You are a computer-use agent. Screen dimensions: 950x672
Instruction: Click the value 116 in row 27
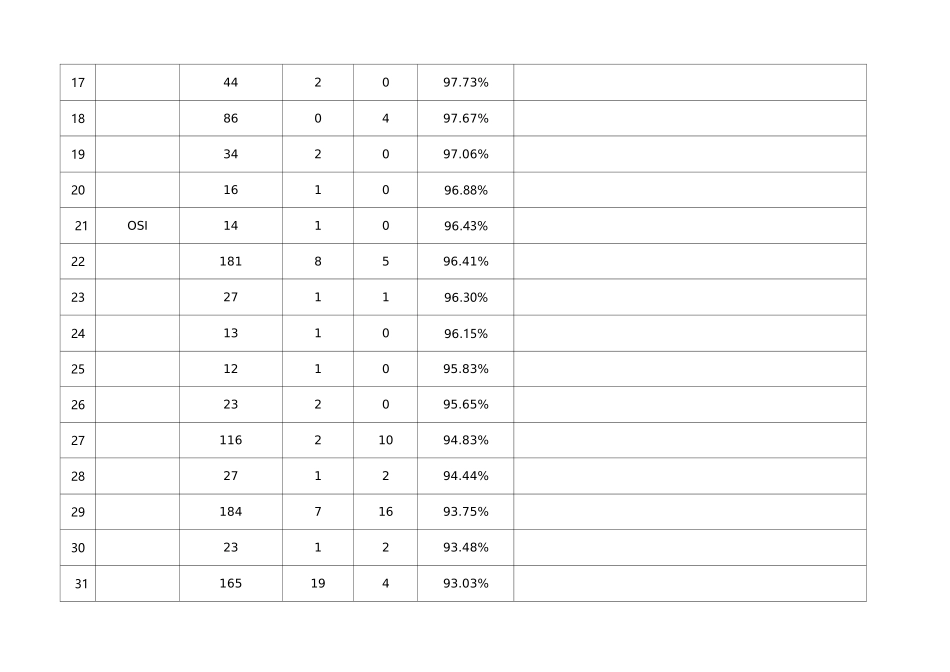coord(230,441)
